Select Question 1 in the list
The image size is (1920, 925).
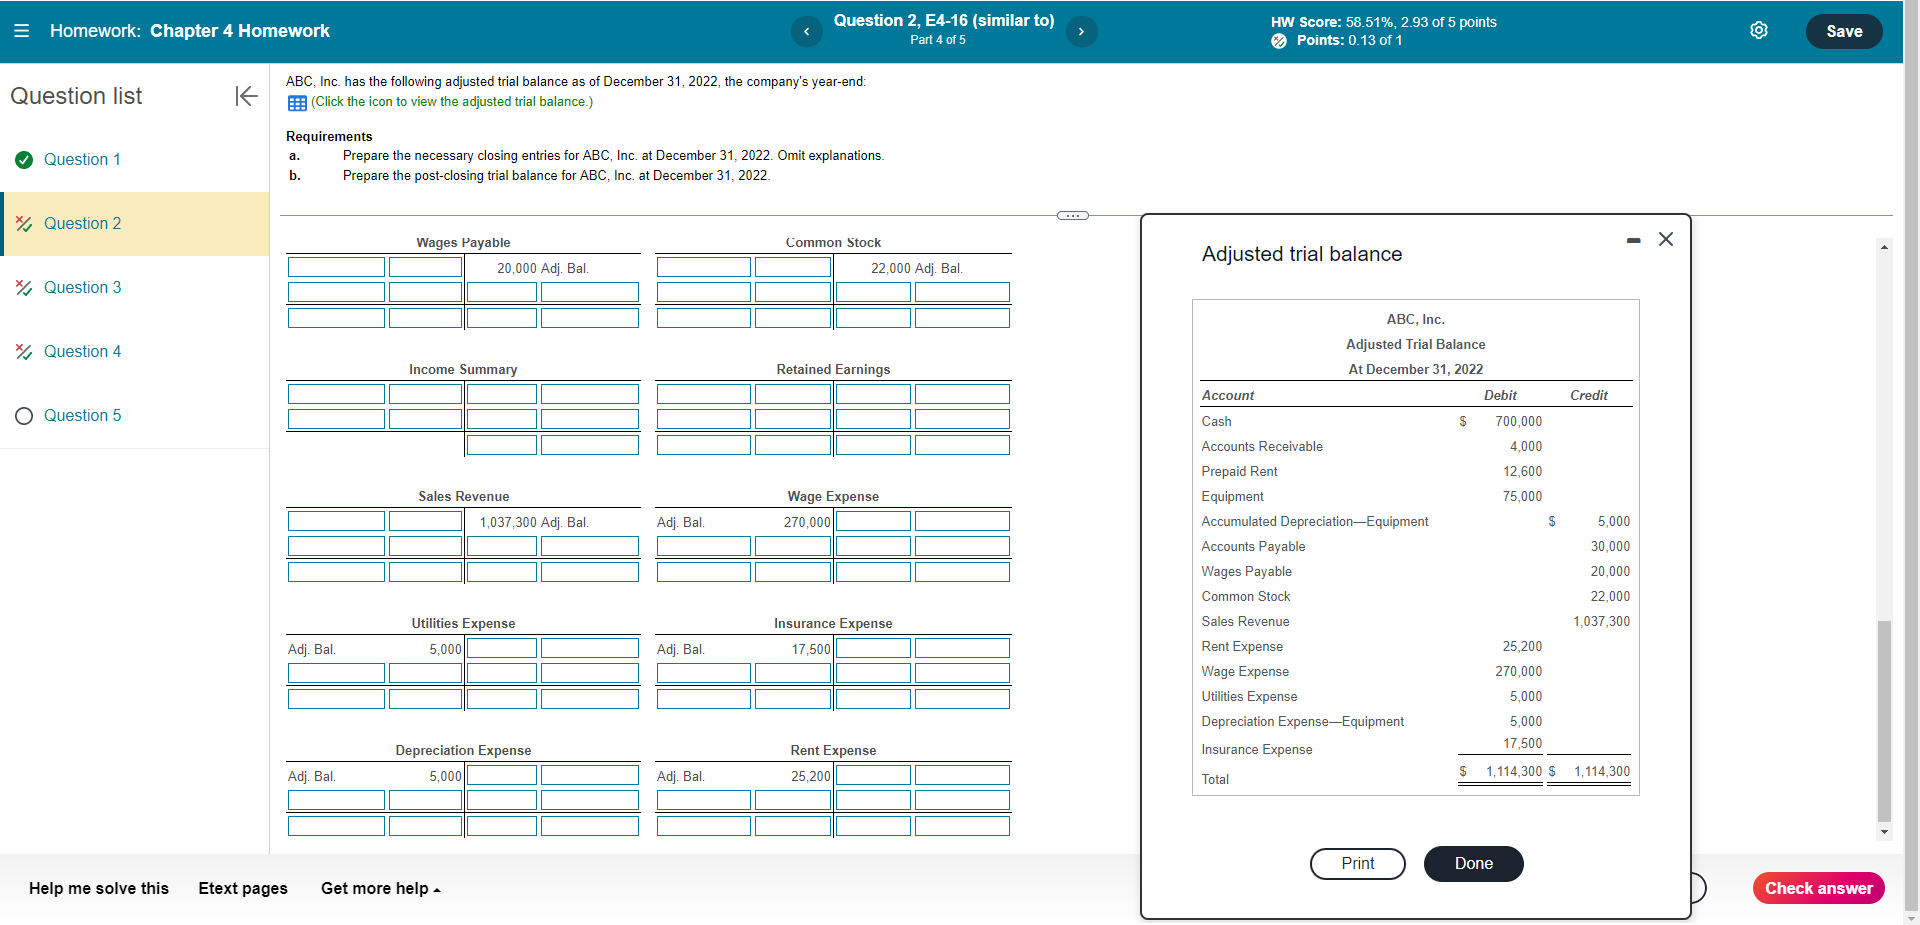[x=82, y=160]
